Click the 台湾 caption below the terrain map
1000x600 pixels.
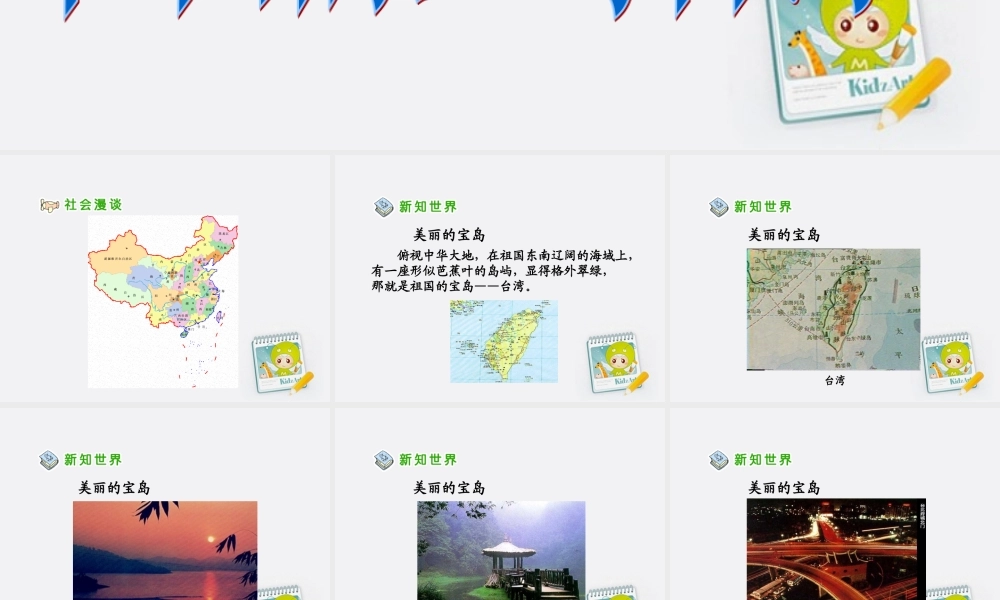click(x=835, y=381)
